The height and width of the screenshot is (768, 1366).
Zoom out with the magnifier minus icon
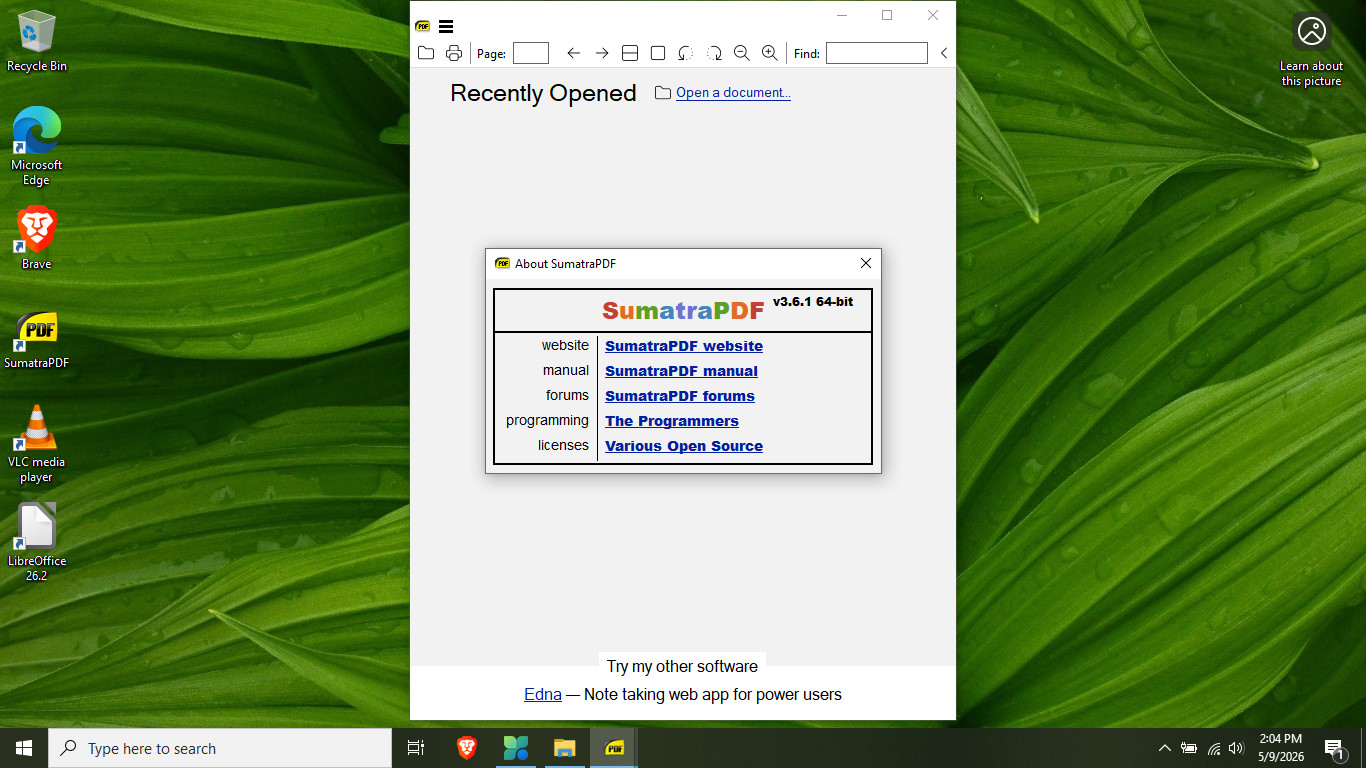coord(742,53)
